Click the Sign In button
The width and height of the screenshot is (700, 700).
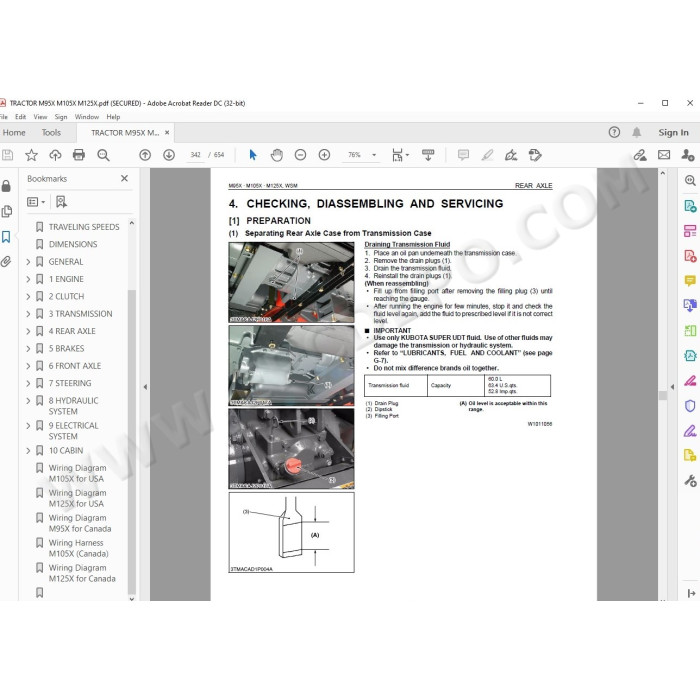[673, 133]
